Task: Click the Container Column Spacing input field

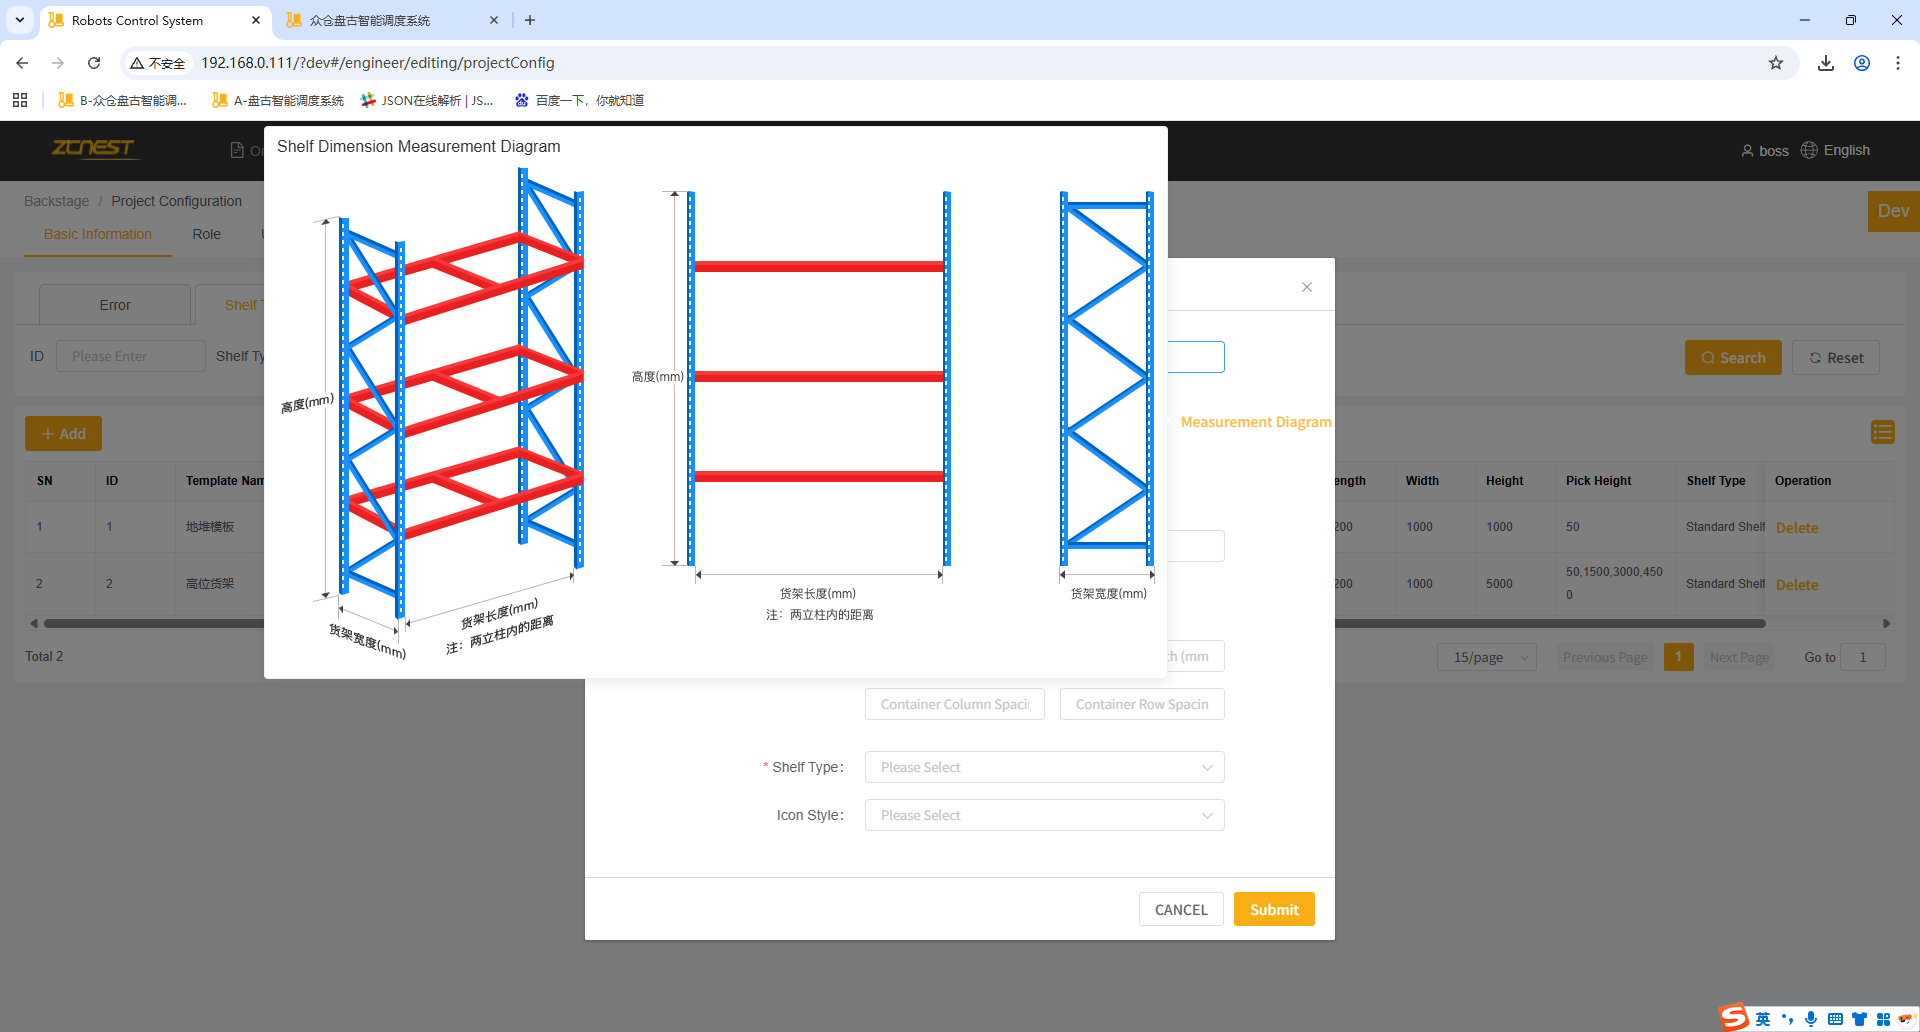Action: point(954,704)
